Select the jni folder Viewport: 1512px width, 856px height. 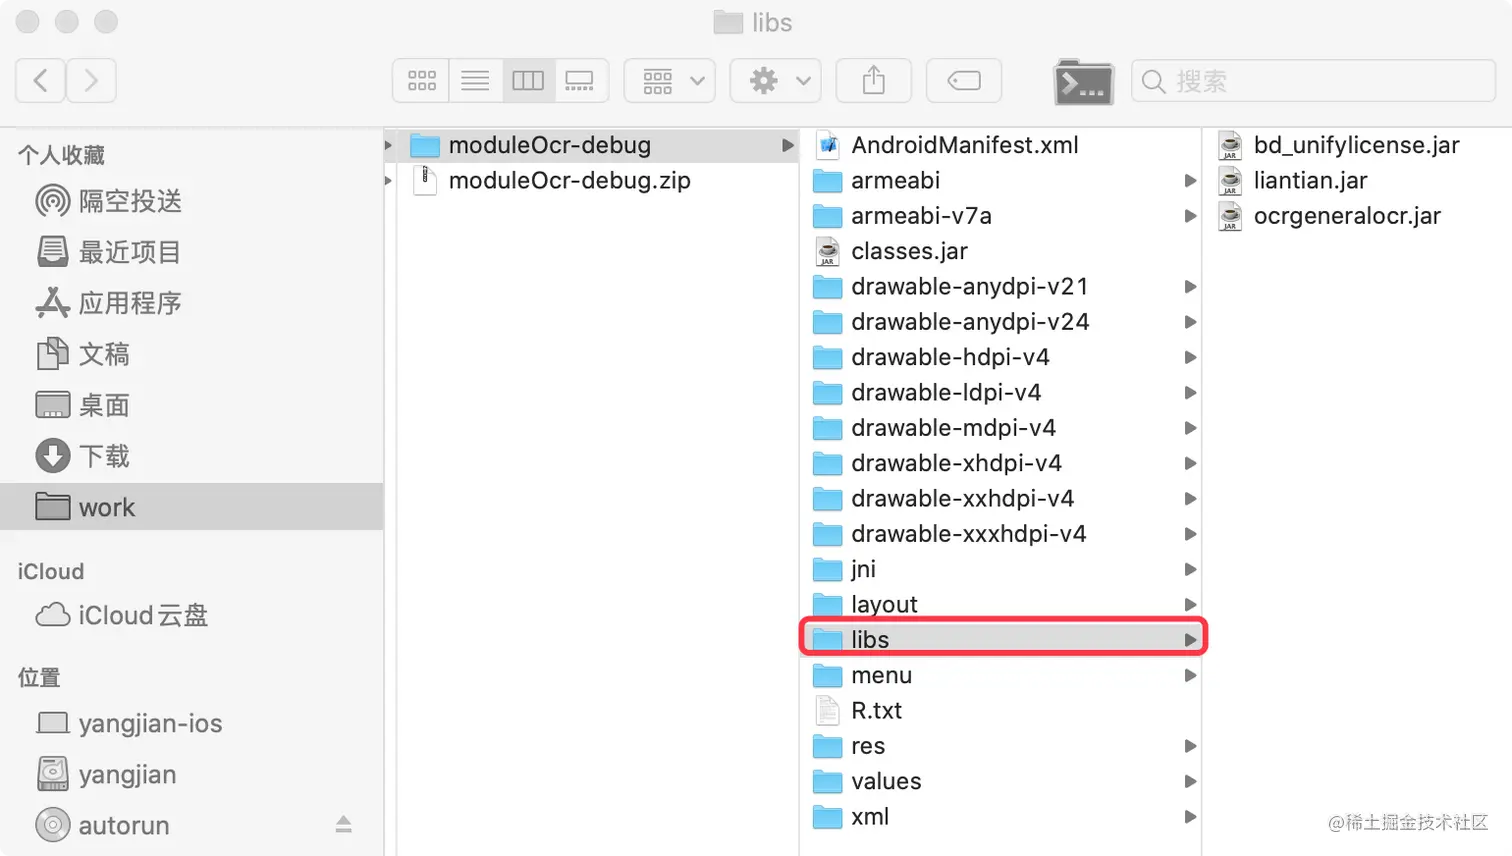pyautogui.click(x=1000, y=569)
